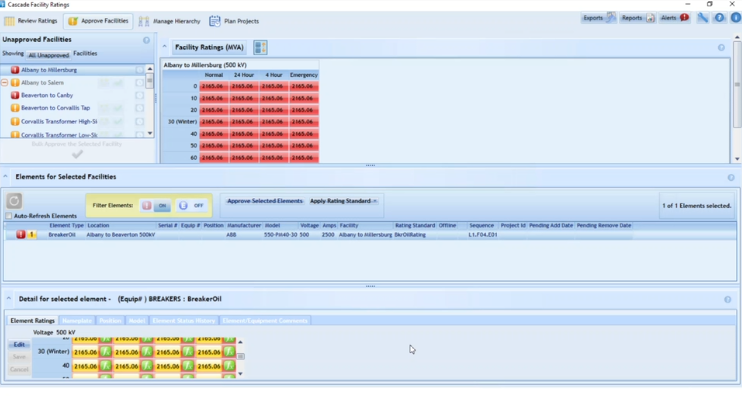Click the Facility Ratings panel scroll down arrow
This screenshot has height=396, width=742.
tap(737, 159)
